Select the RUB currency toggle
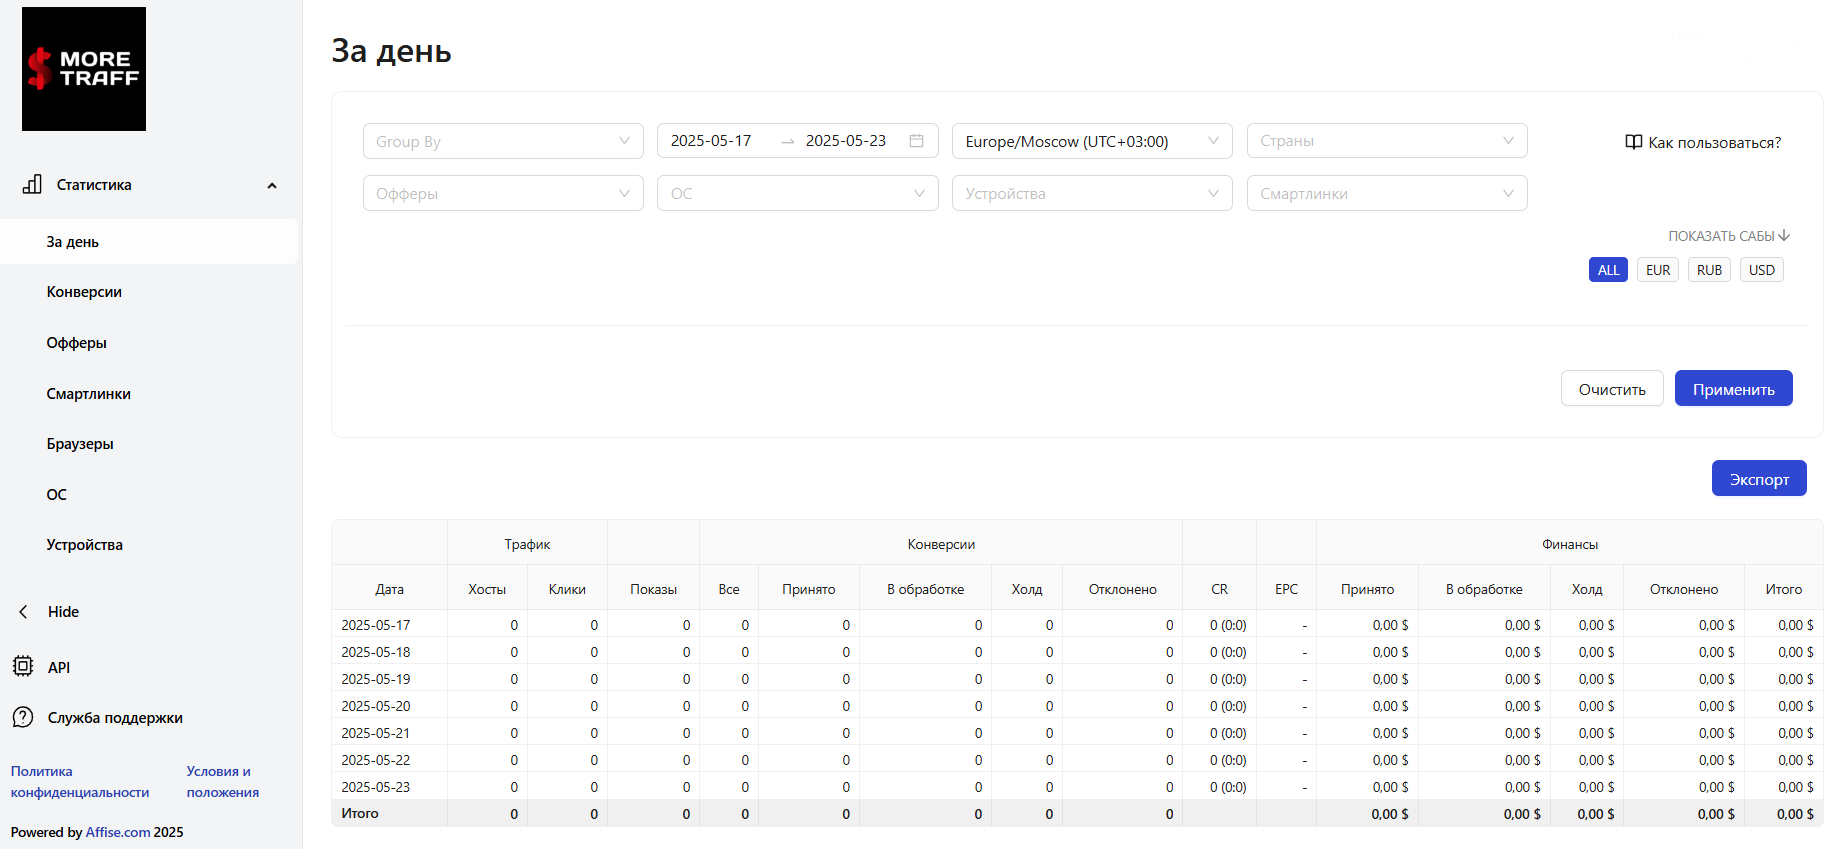This screenshot has height=849, width=1834. [1709, 270]
